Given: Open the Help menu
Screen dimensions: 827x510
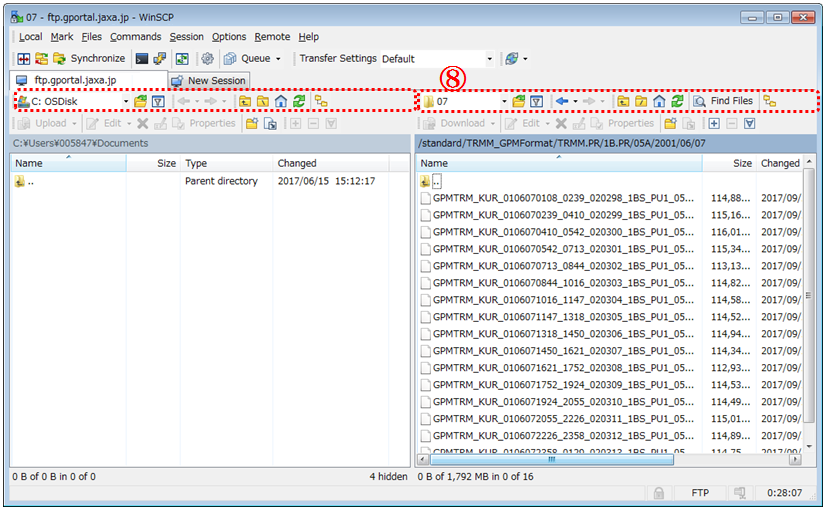Looking at the screenshot, I should [x=309, y=37].
